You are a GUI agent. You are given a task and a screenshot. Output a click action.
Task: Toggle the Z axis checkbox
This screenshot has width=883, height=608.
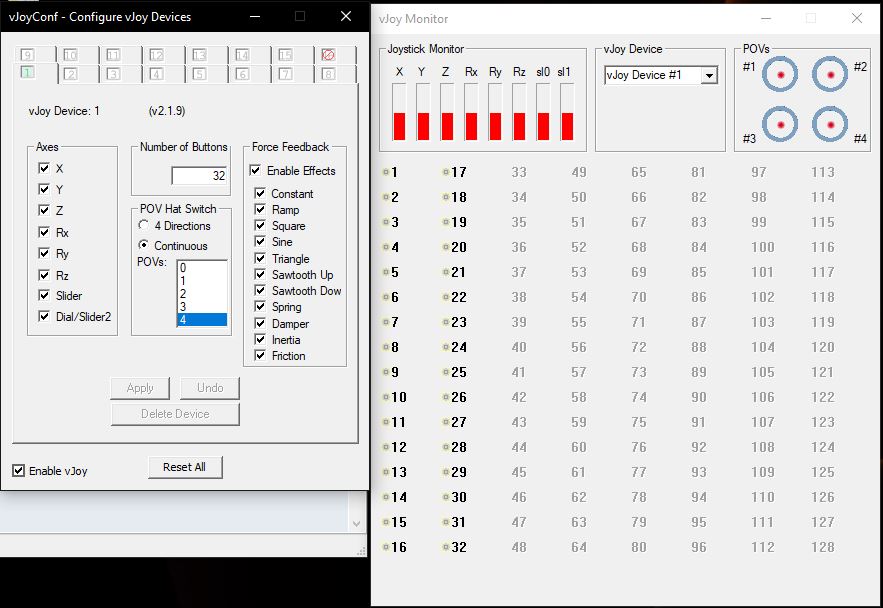44,210
